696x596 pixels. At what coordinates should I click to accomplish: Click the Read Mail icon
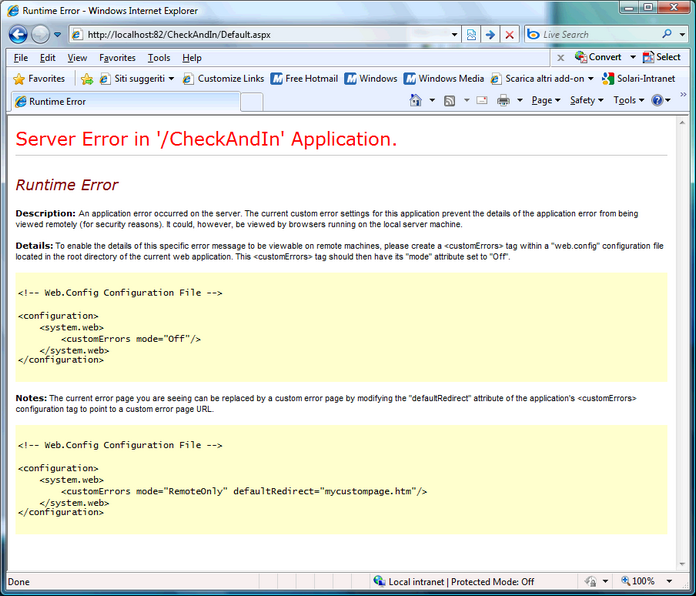click(x=482, y=101)
